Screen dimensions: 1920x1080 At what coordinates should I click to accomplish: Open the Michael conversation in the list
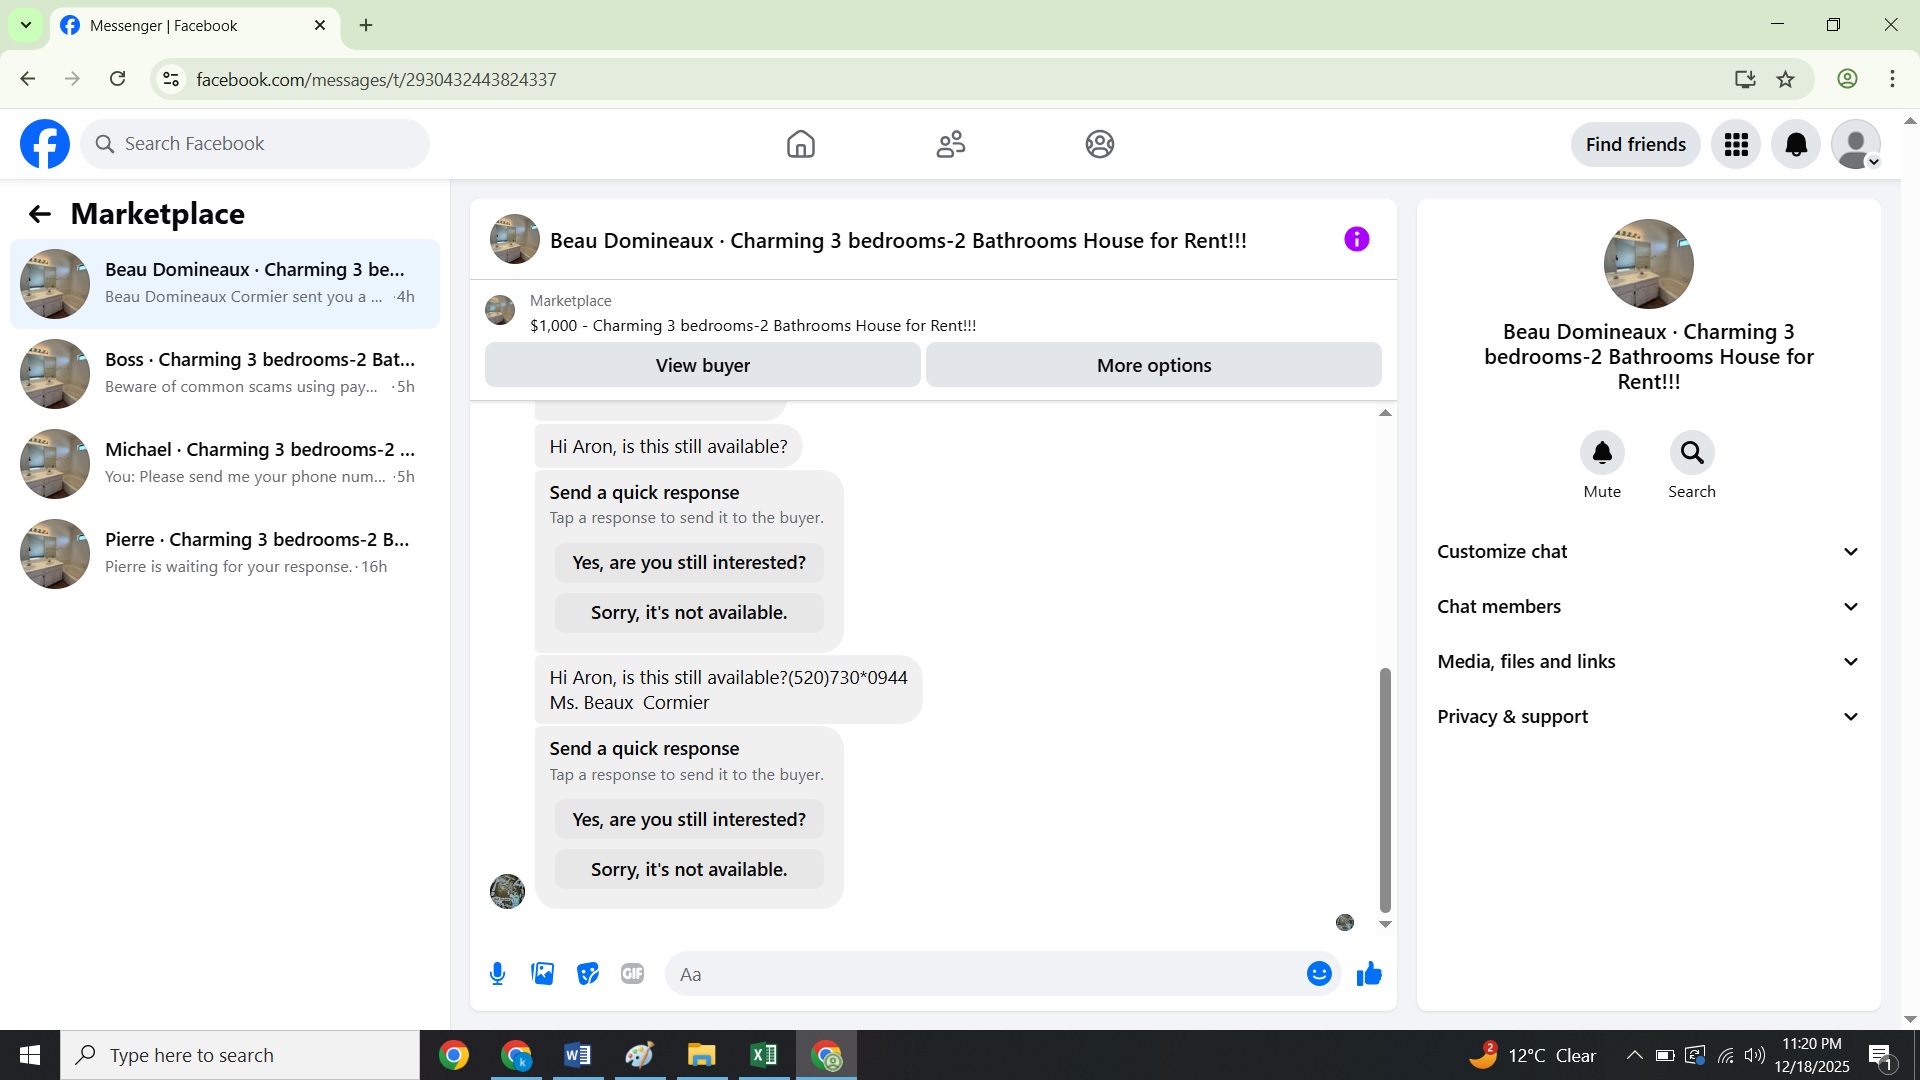(x=225, y=463)
